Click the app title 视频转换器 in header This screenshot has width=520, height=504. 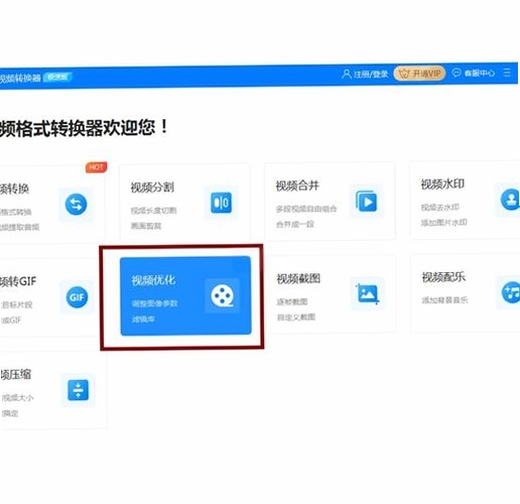[20, 78]
